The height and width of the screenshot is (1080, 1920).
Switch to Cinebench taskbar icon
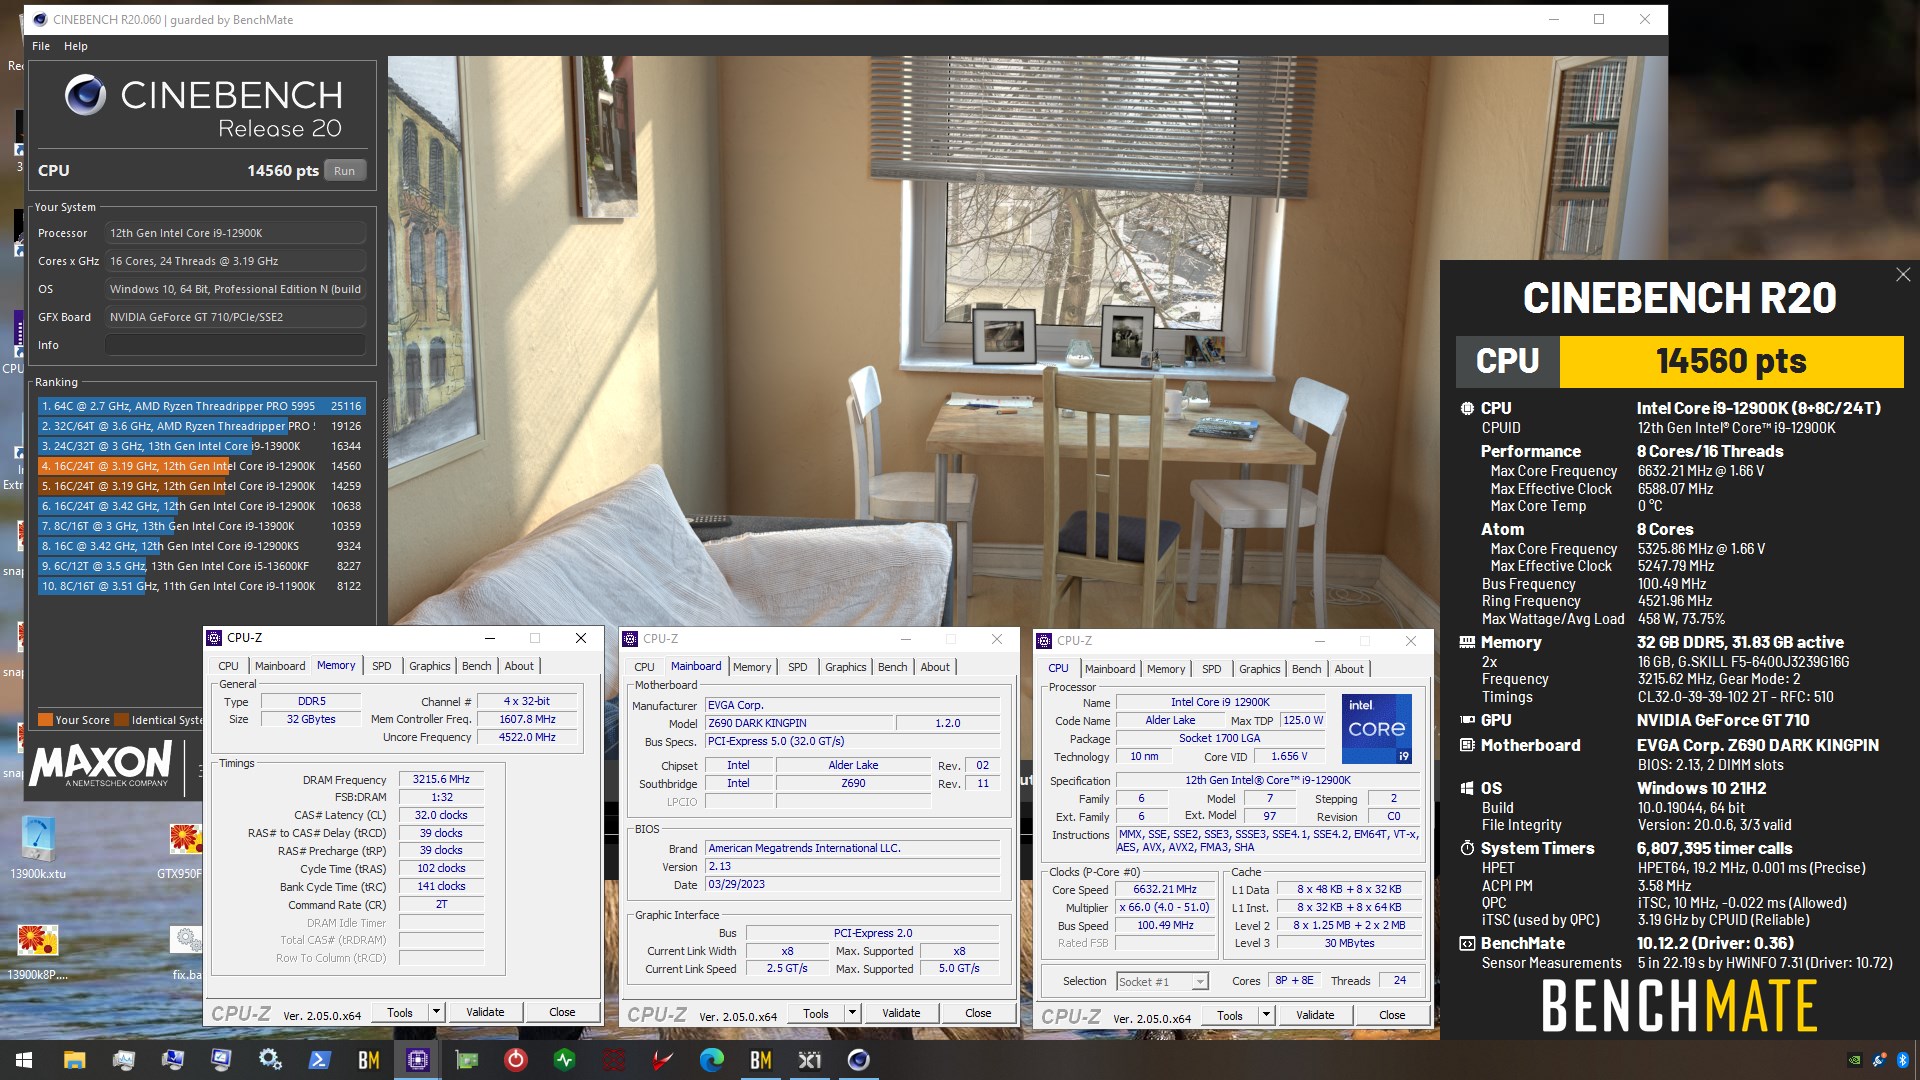tap(859, 1060)
